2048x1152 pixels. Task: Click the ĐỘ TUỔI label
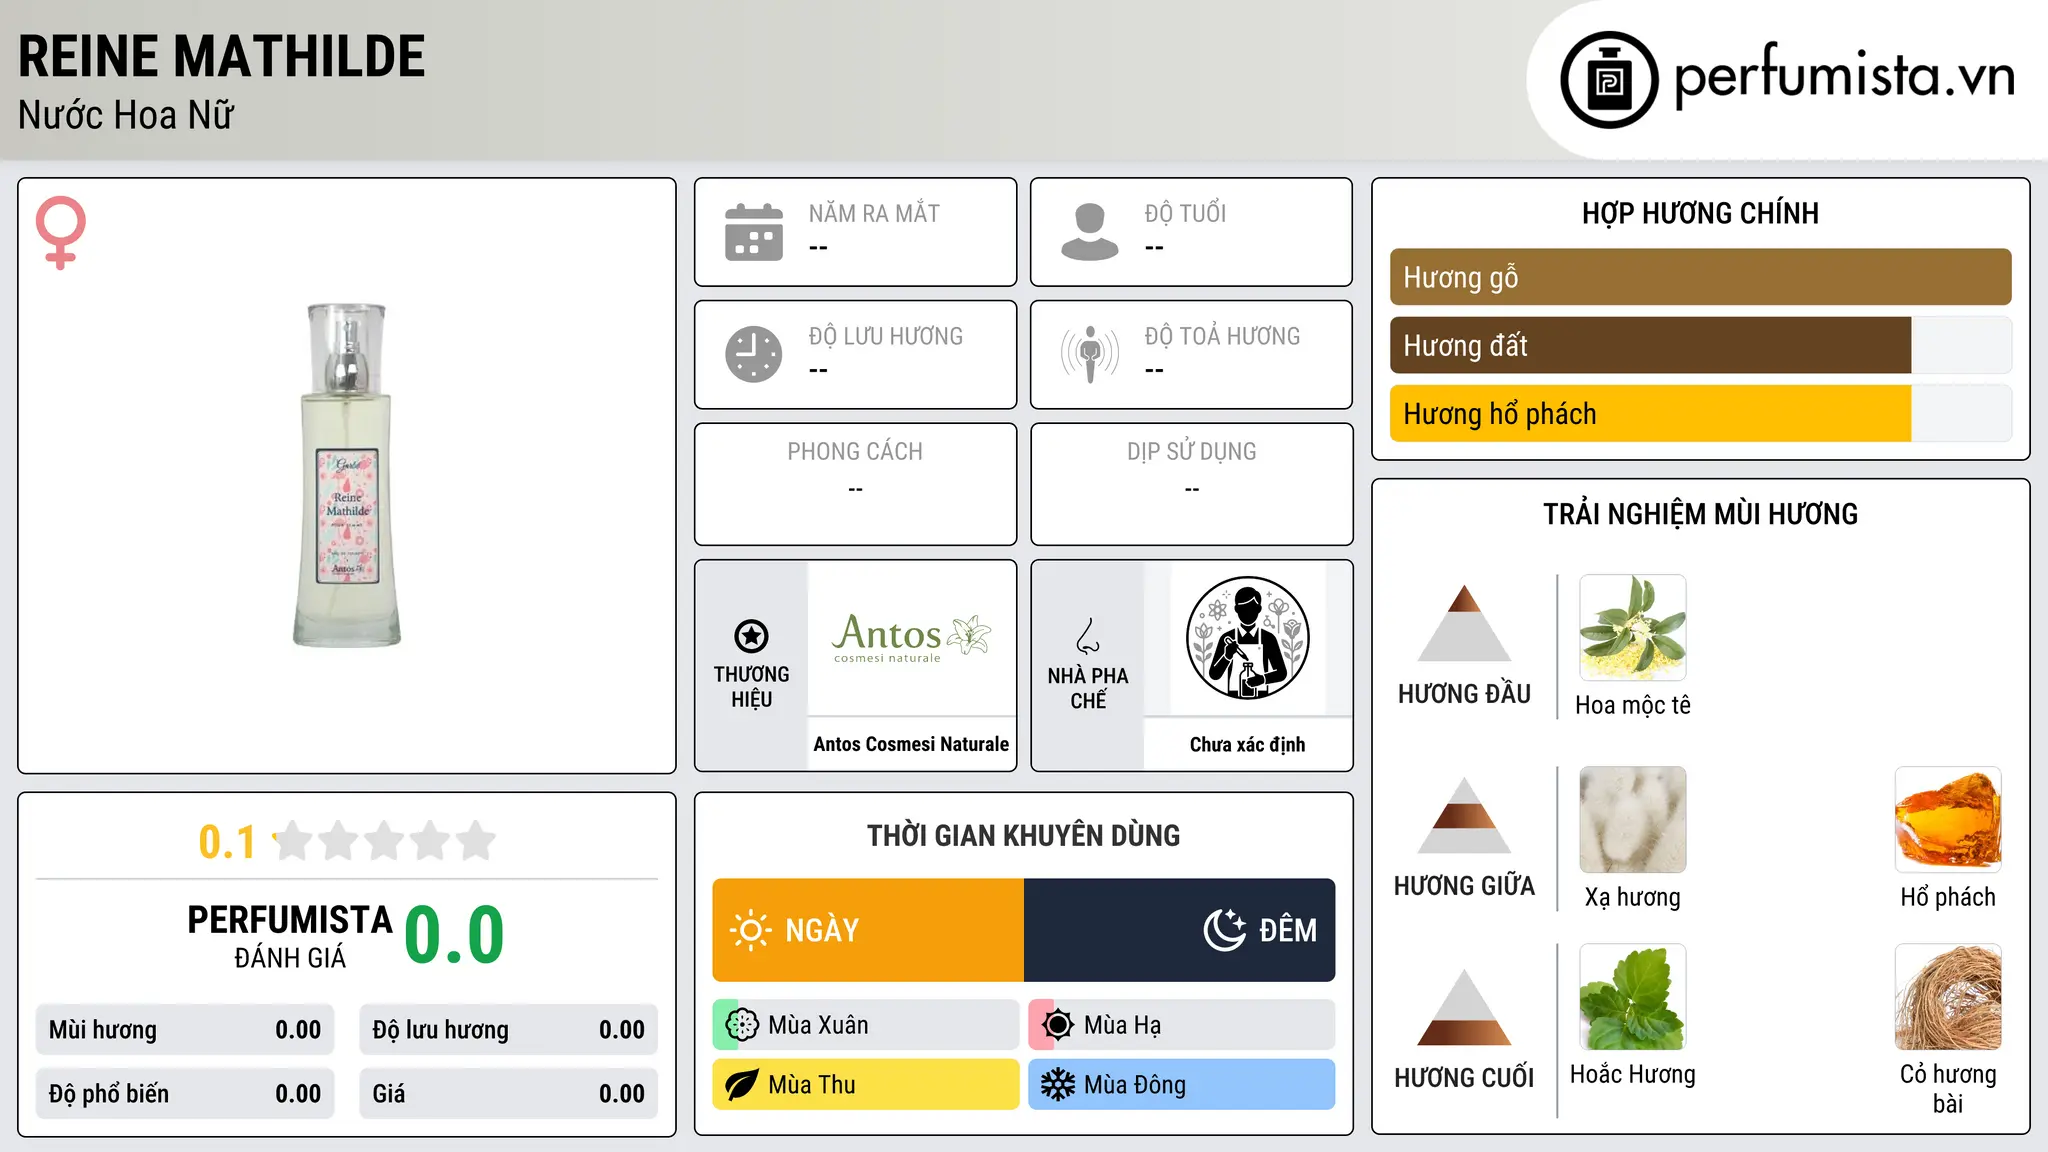click(1185, 213)
